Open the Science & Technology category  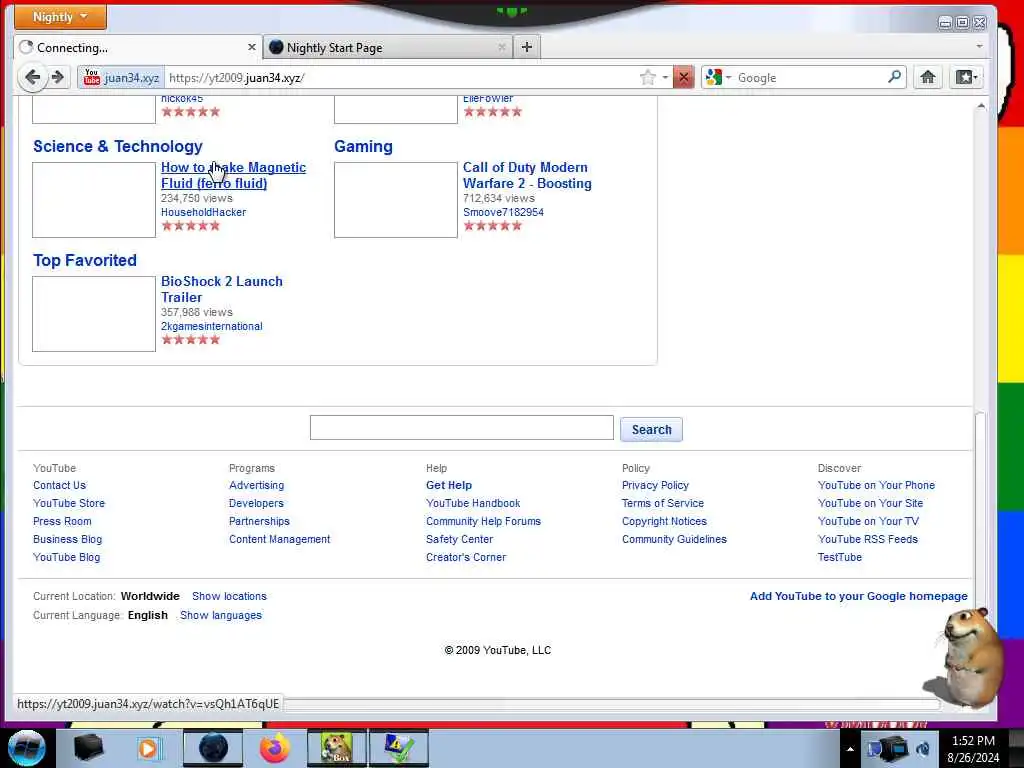click(x=118, y=146)
